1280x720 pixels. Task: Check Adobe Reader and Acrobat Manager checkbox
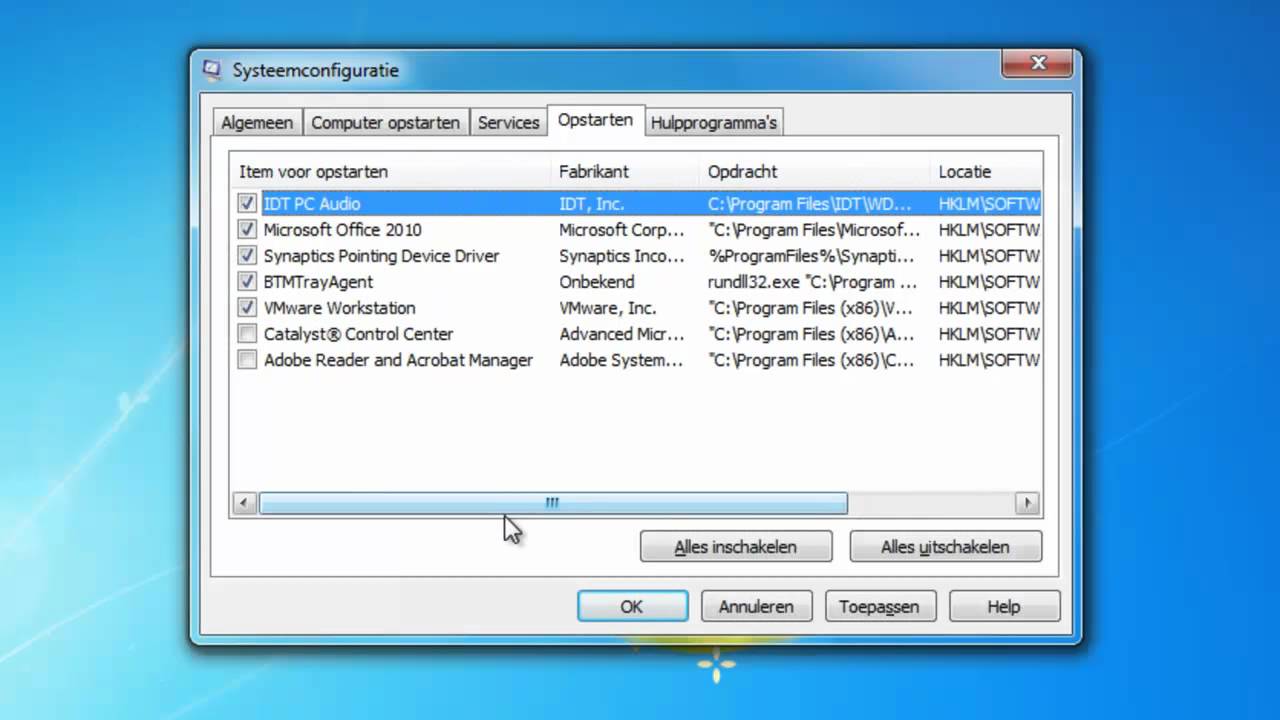click(247, 360)
